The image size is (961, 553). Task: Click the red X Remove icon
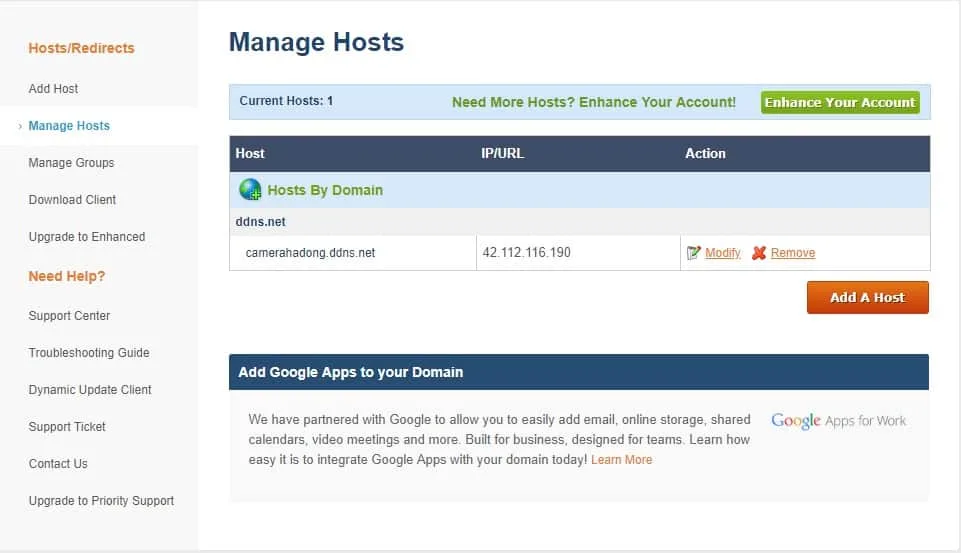759,253
